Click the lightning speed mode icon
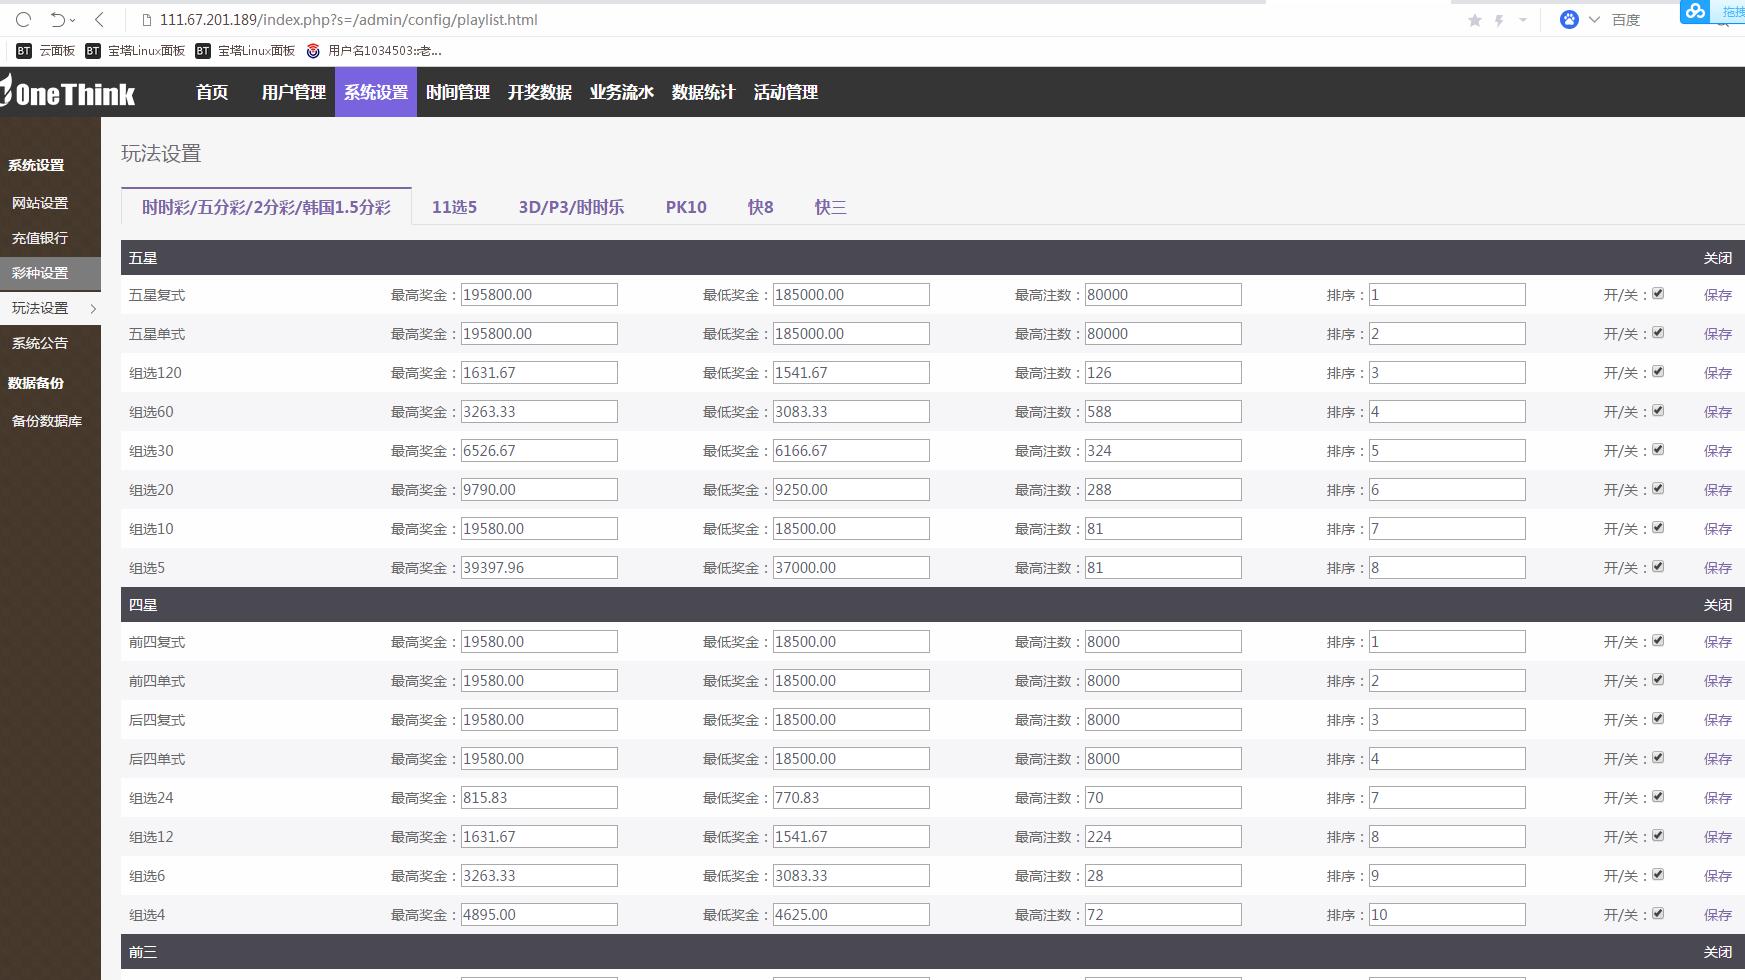1745x980 pixels. pyautogui.click(x=1499, y=20)
